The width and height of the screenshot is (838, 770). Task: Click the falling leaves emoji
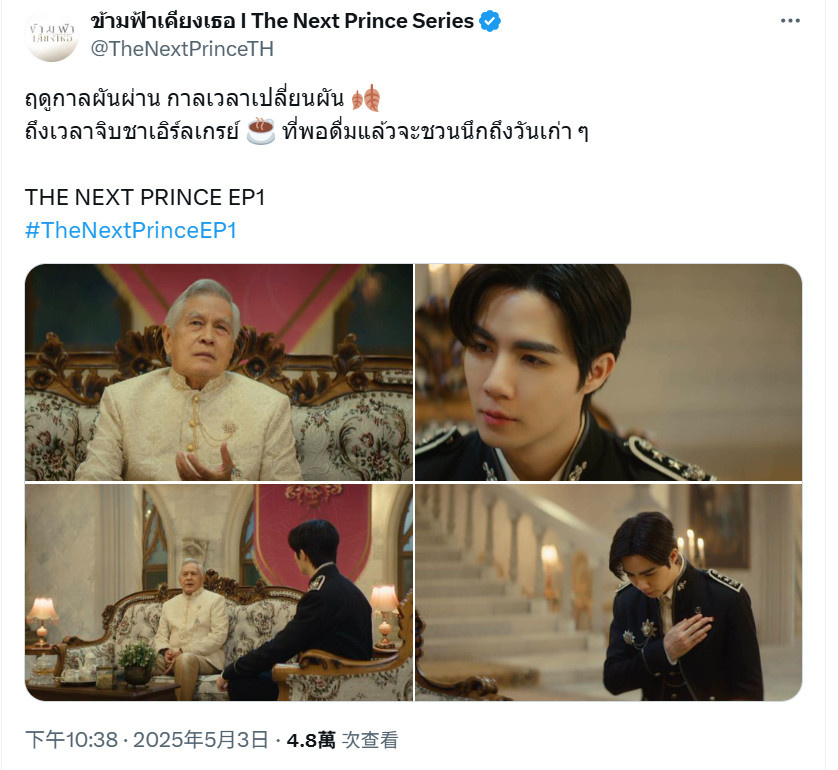(366, 99)
